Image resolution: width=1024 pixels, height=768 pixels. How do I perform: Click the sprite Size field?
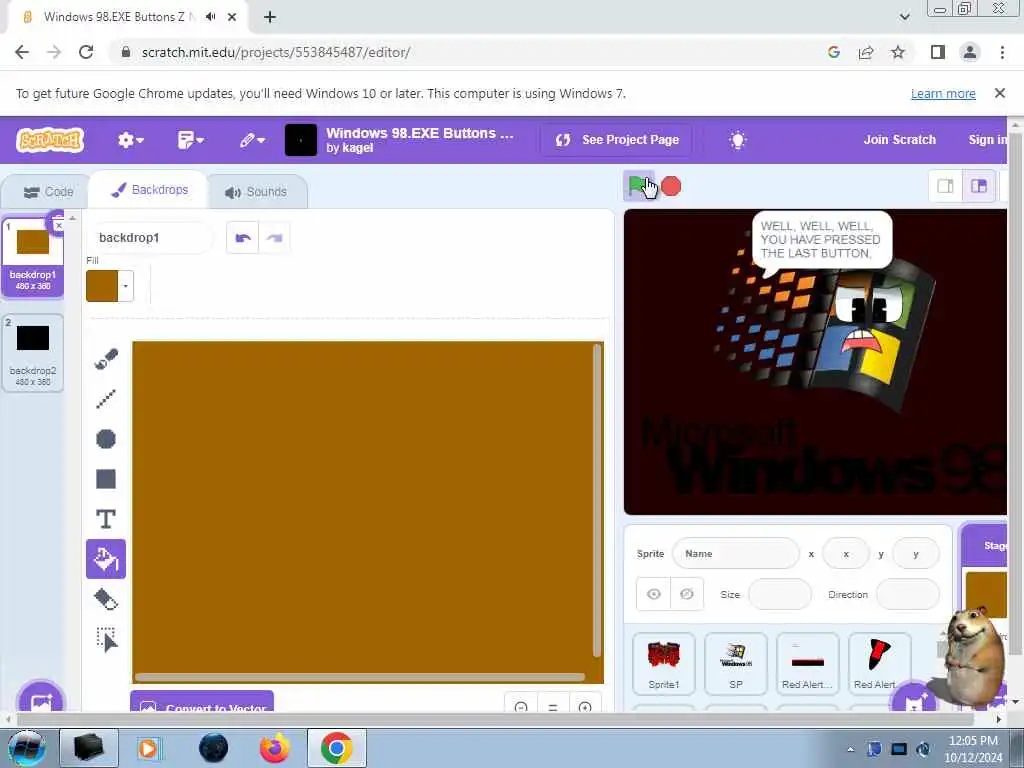coord(779,594)
